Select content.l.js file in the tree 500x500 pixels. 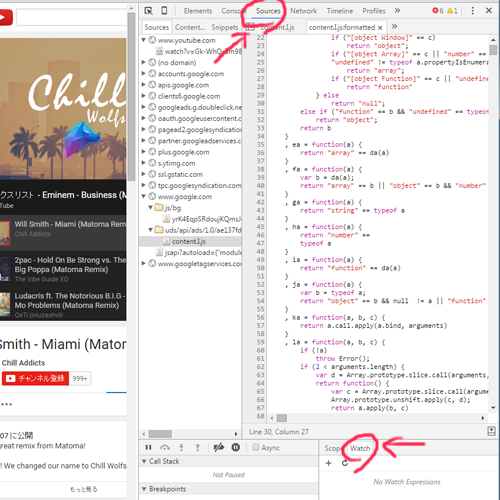tap(190, 241)
